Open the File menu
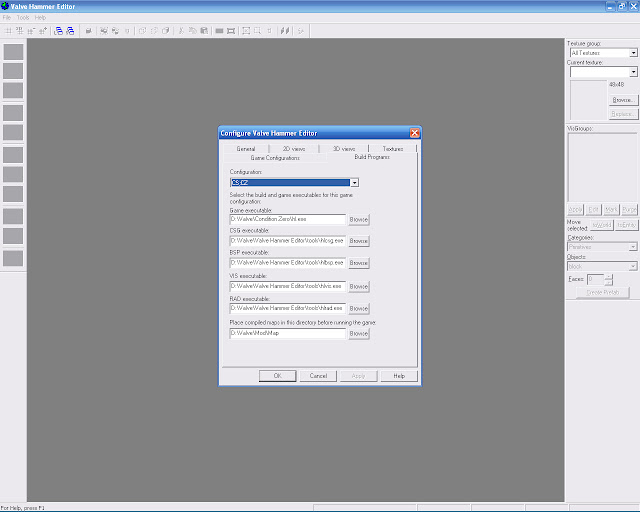The height and width of the screenshot is (512, 640). click(x=7, y=18)
